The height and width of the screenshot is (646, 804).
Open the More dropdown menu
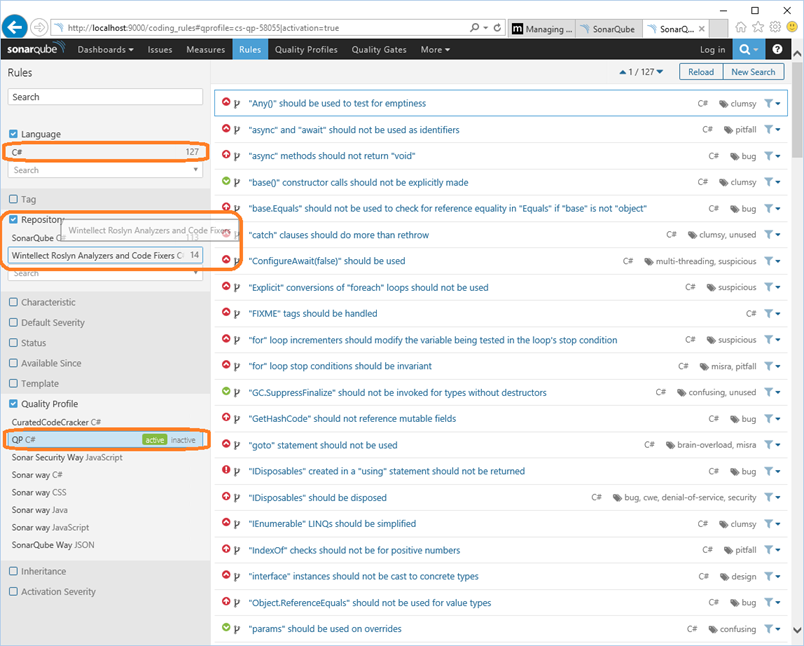[x=435, y=50]
